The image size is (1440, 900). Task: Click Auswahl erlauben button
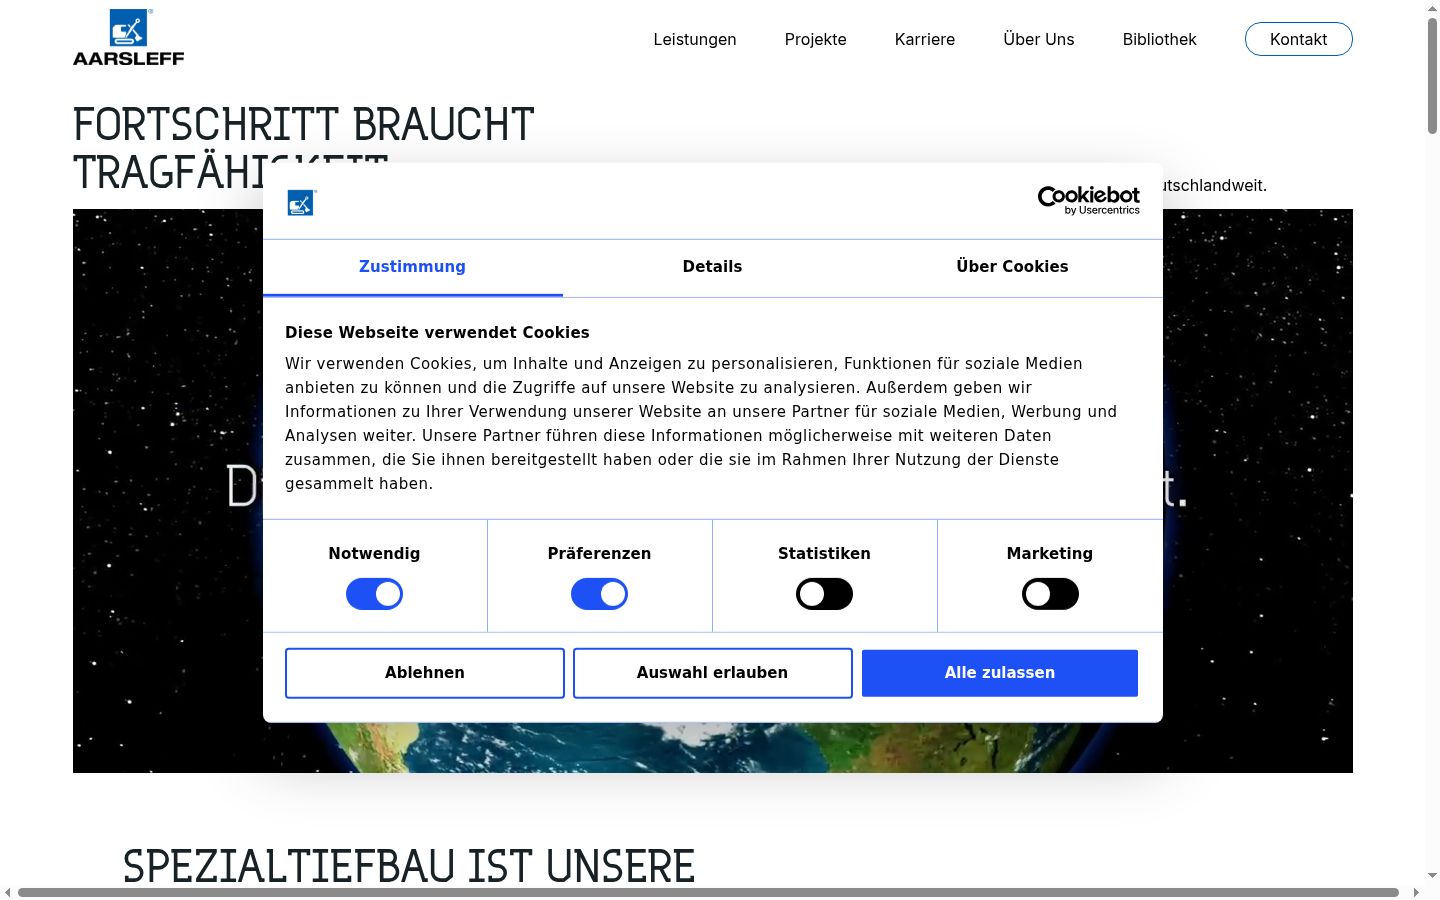coord(712,673)
